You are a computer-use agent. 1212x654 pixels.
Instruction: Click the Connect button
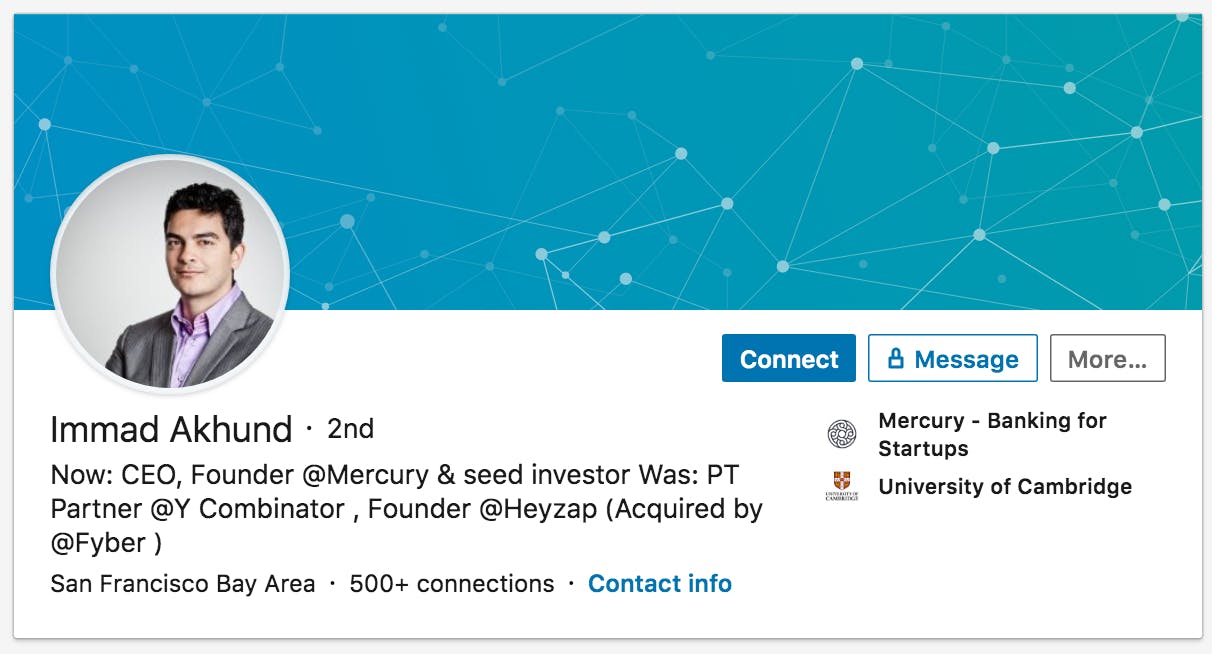pos(788,358)
